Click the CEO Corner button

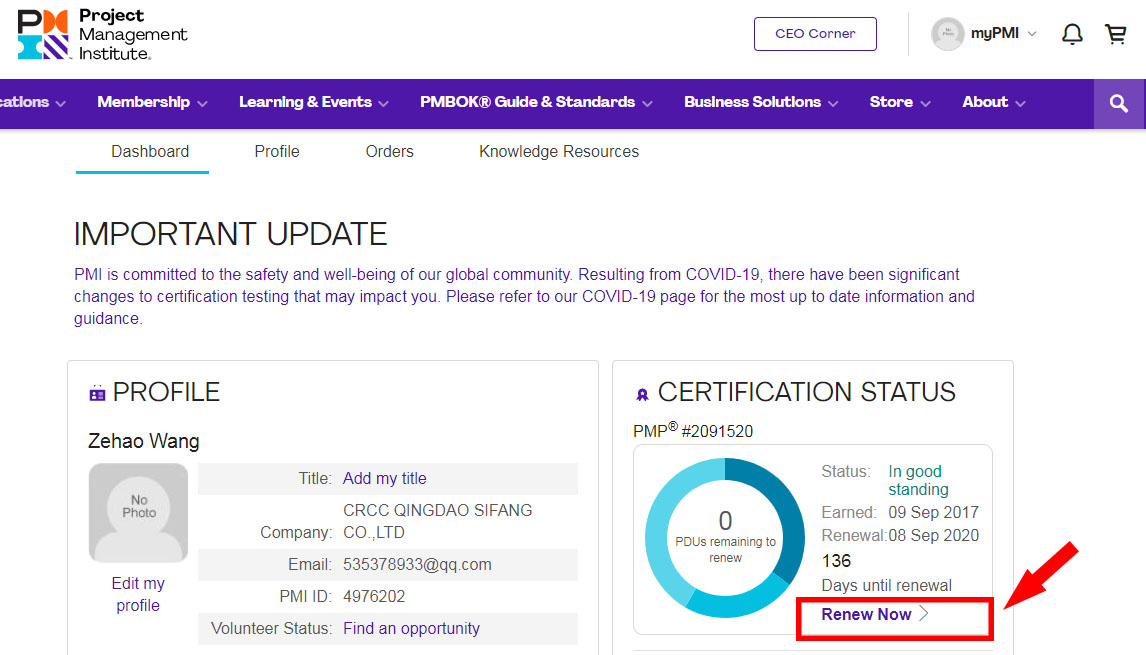tap(815, 34)
